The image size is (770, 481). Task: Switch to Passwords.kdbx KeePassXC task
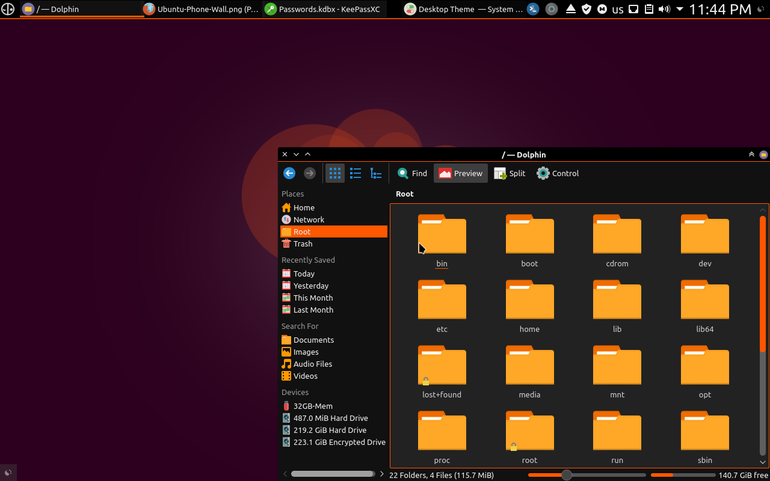click(x=325, y=9)
